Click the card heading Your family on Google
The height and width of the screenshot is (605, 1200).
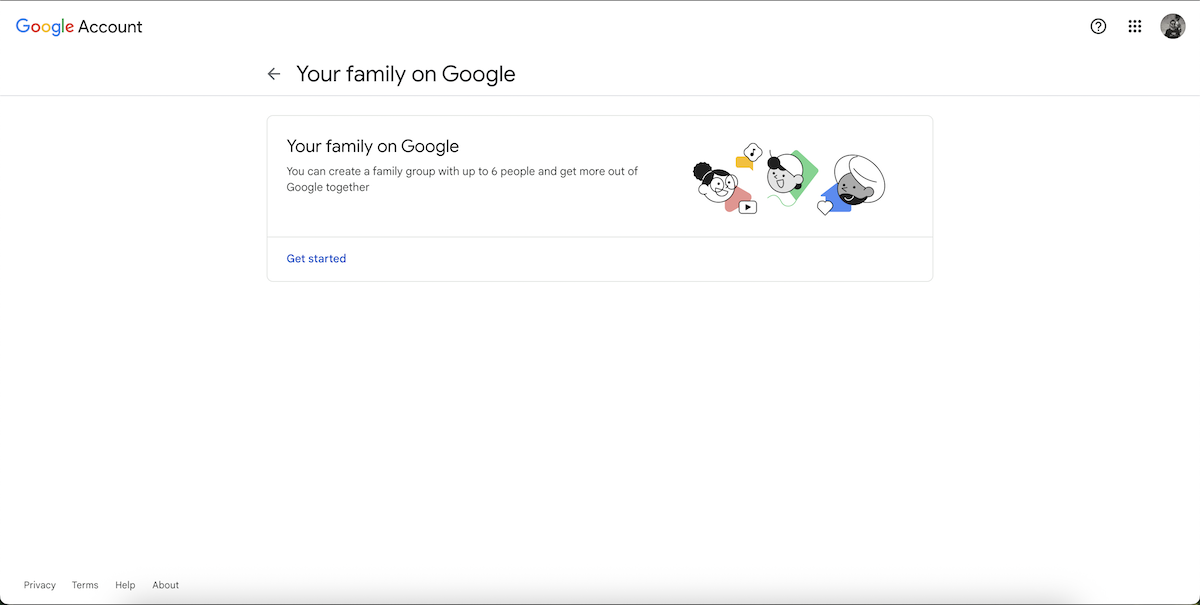tap(373, 146)
